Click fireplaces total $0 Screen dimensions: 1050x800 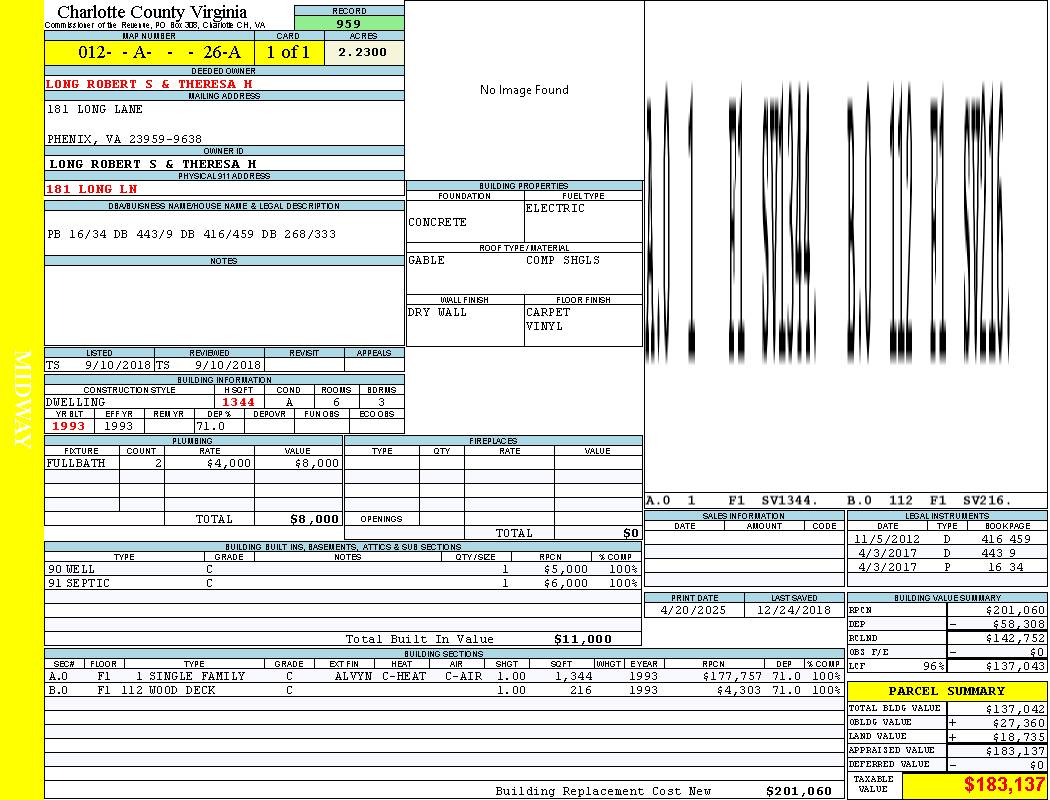631,534
